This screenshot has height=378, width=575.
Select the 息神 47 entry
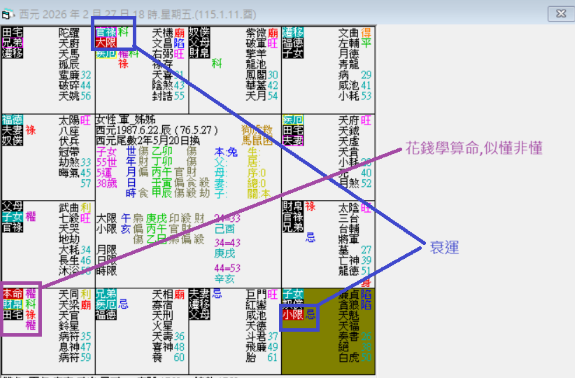75,347
